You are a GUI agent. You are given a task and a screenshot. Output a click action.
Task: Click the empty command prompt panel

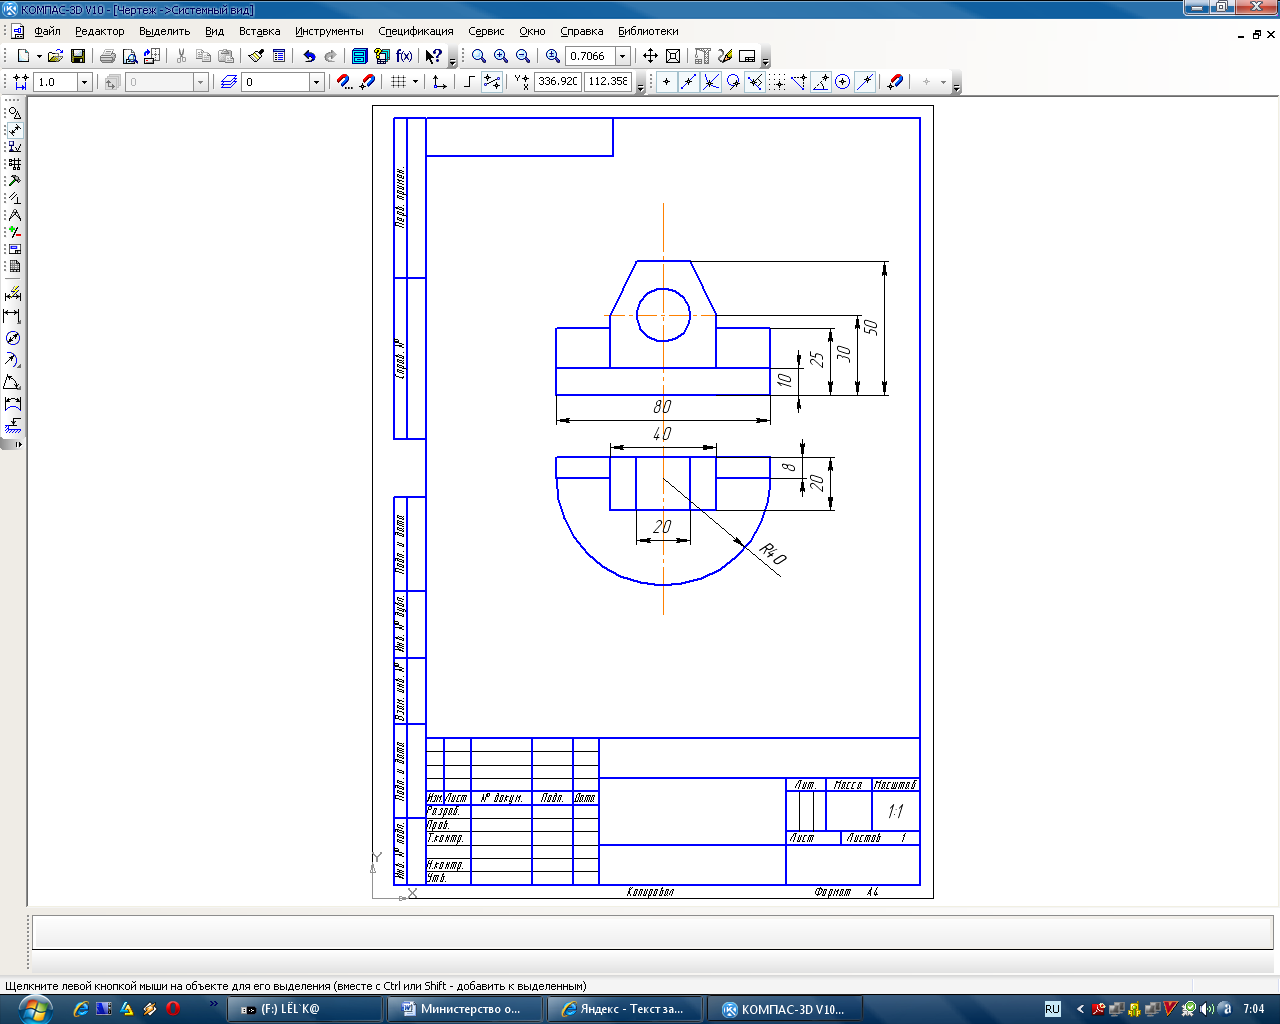point(652,932)
